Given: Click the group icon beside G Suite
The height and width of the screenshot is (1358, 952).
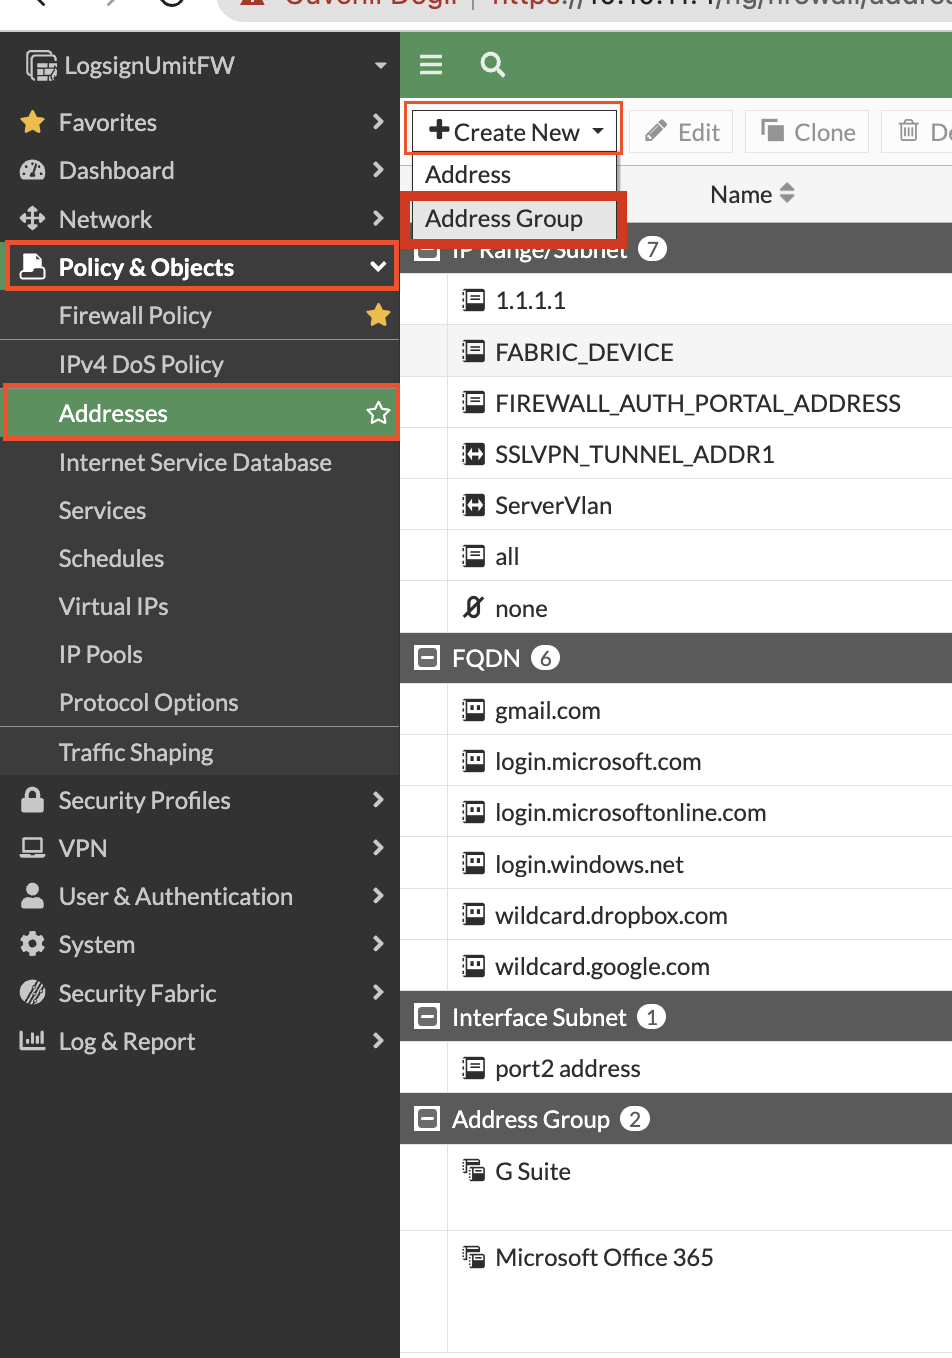Looking at the screenshot, I should pos(473,1169).
